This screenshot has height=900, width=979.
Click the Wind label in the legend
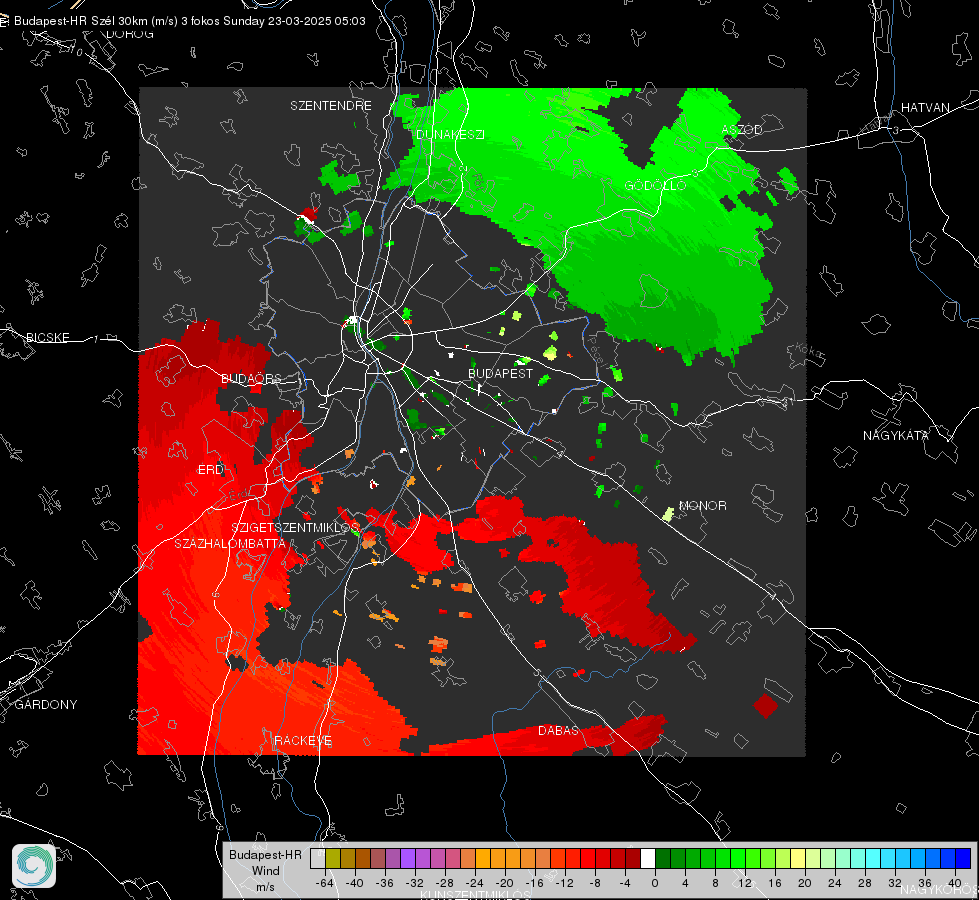coord(265,871)
